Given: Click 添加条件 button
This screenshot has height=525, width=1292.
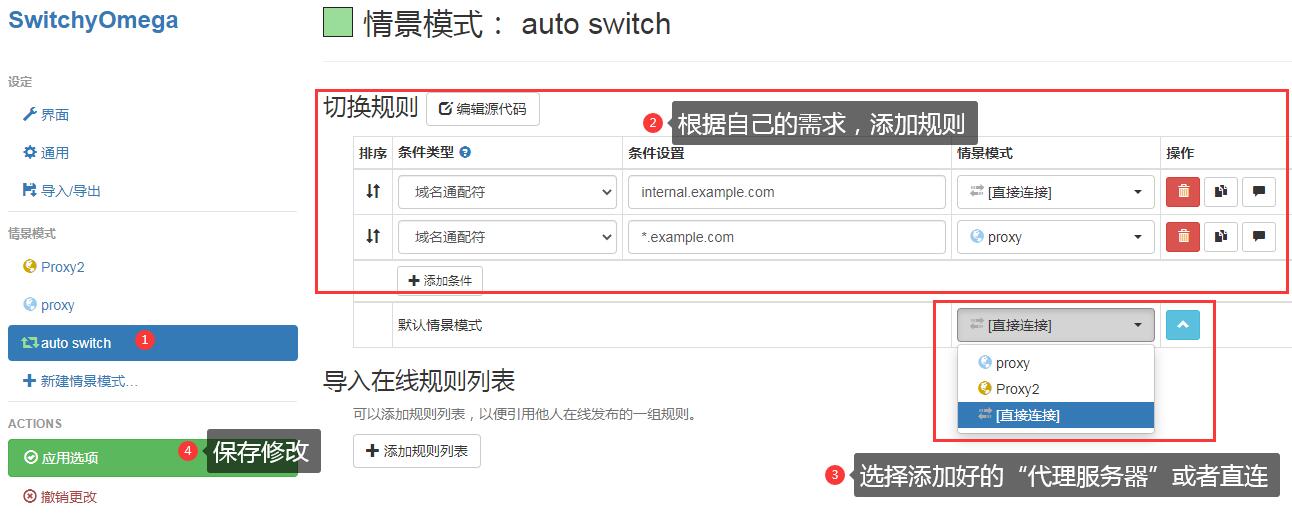Looking at the screenshot, I should 440,281.
